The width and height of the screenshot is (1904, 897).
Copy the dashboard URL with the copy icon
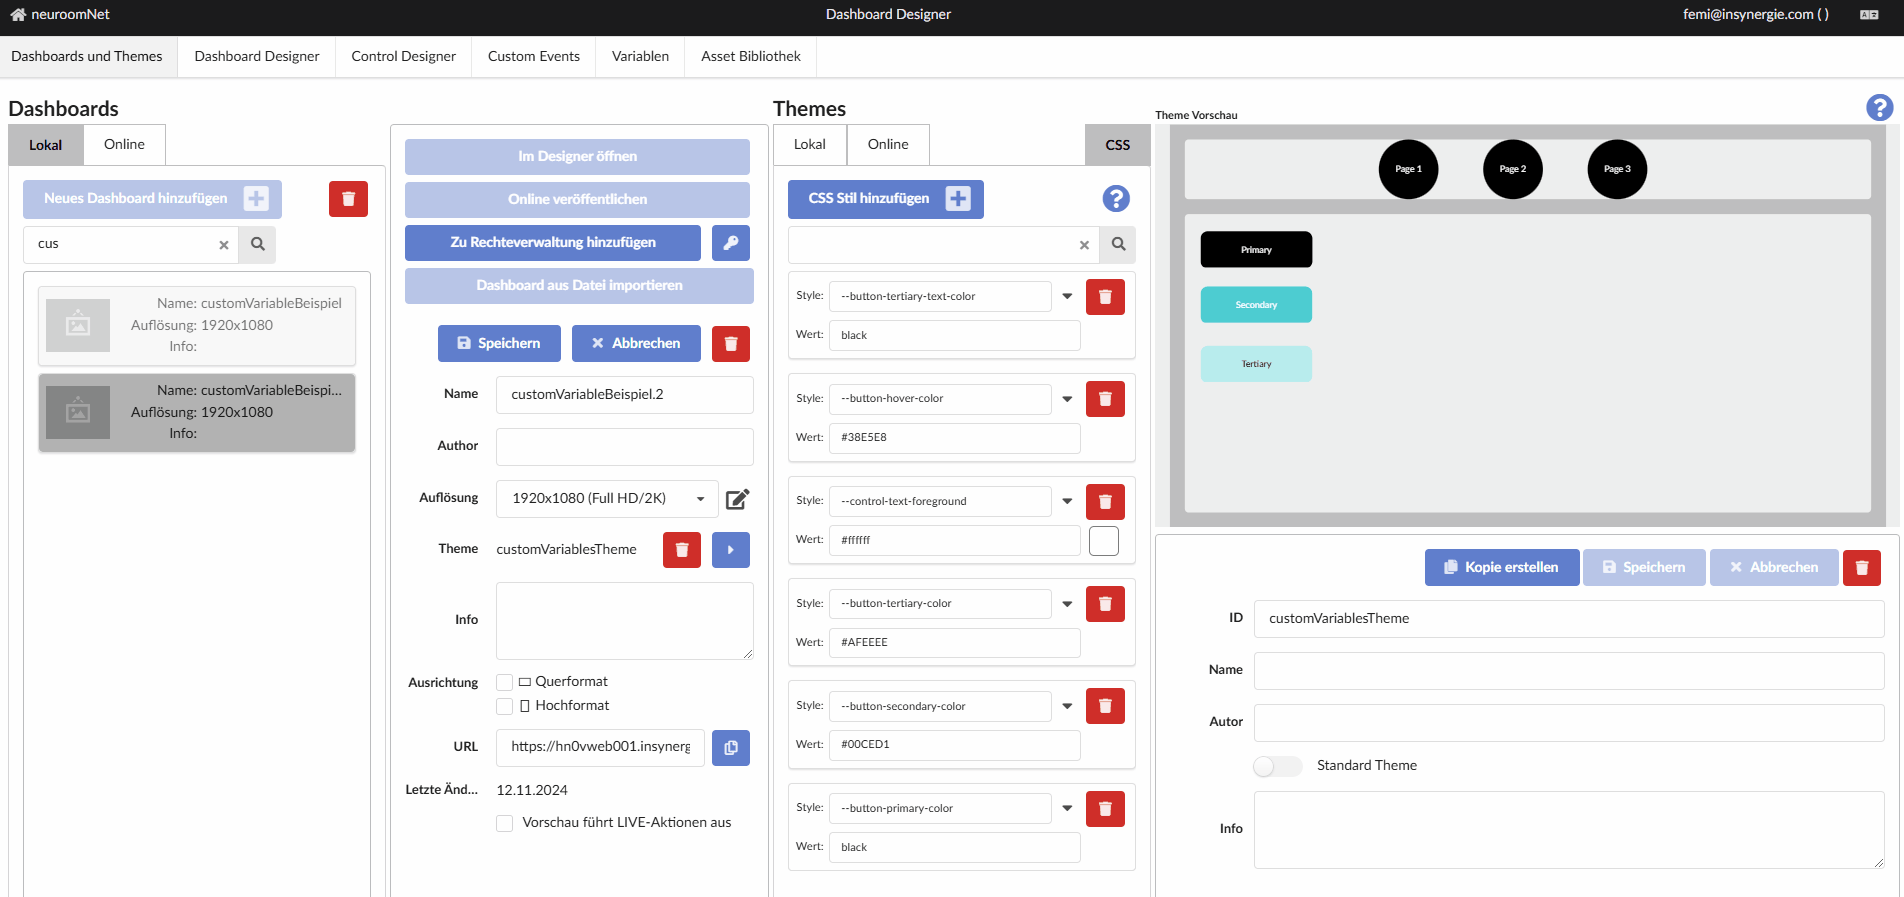730,747
